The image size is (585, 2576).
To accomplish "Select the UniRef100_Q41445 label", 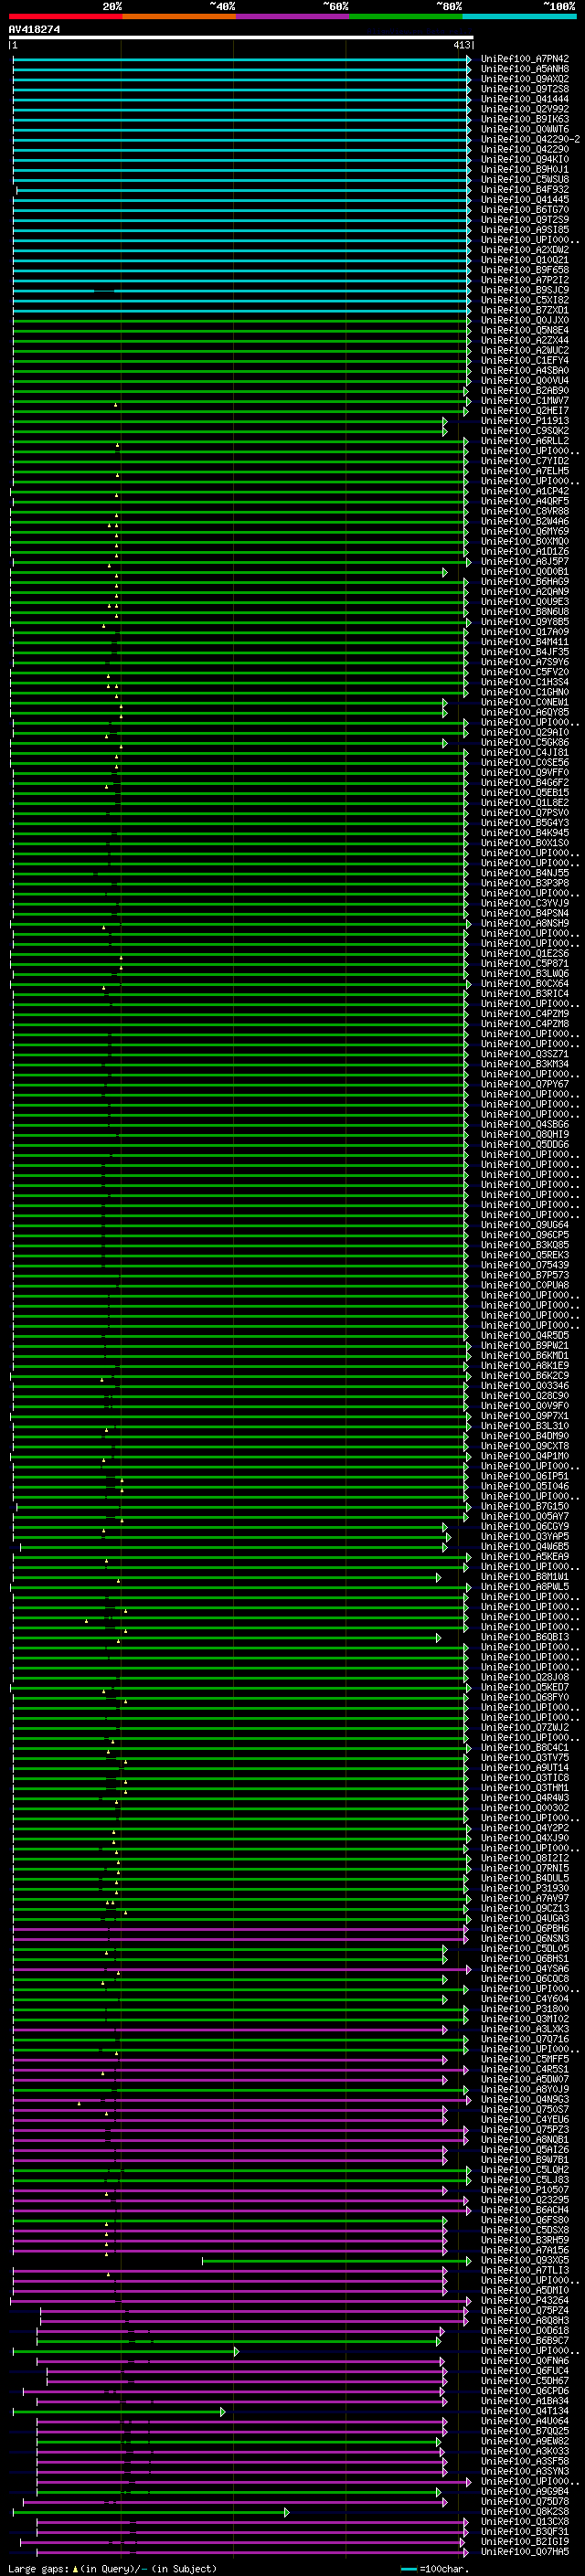I will (524, 200).
